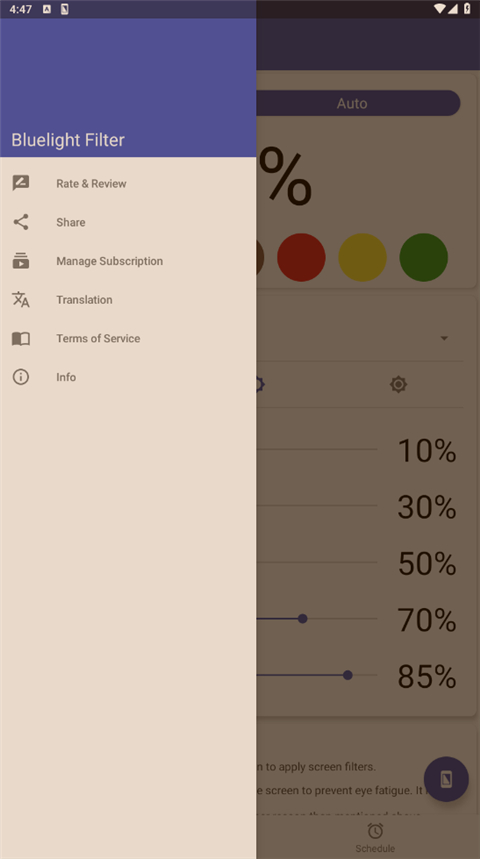480x859 pixels.
Task: Tap the Share icon in drawer
Action: click(21, 222)
